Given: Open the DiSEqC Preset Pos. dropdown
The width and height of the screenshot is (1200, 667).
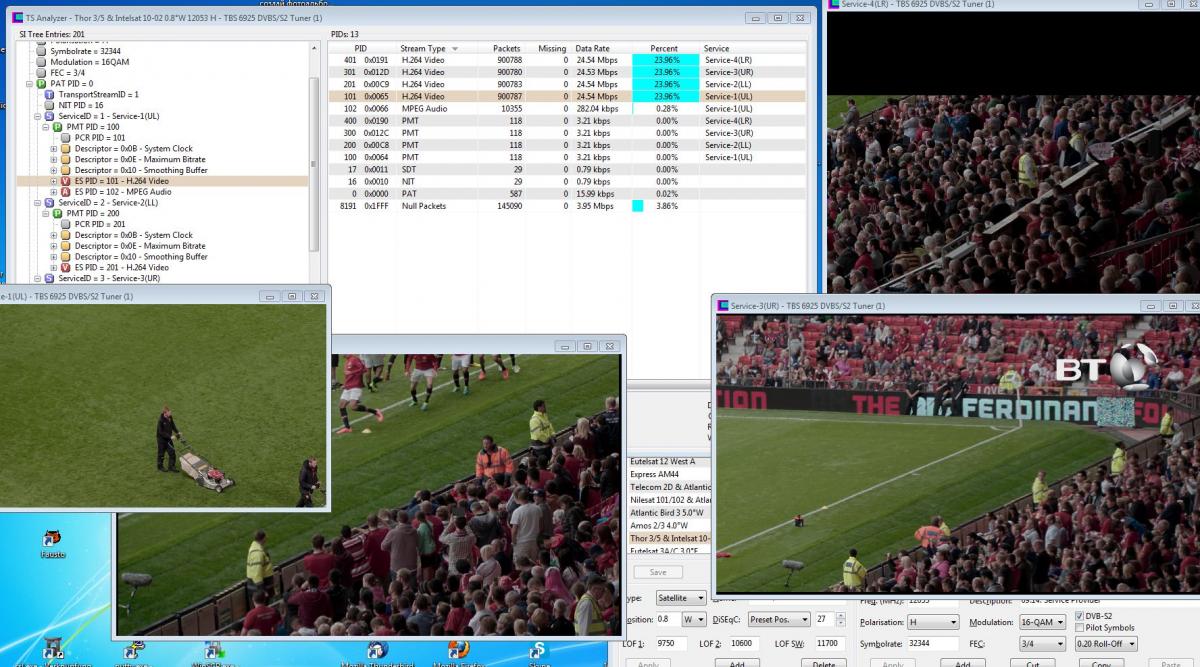Looking at the screenshot, I should [x=777, y=620].
